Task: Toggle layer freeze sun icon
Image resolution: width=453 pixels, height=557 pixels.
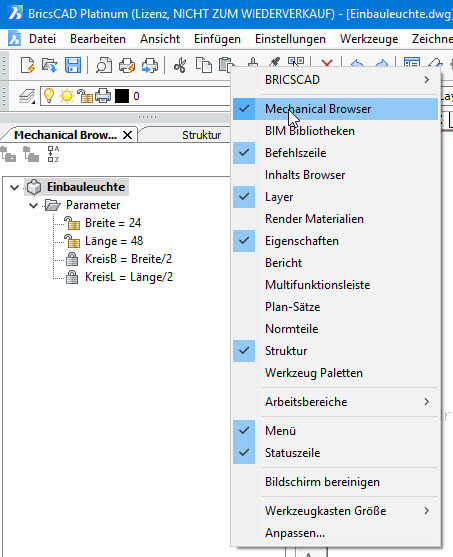Action: [x=67, y=96]
